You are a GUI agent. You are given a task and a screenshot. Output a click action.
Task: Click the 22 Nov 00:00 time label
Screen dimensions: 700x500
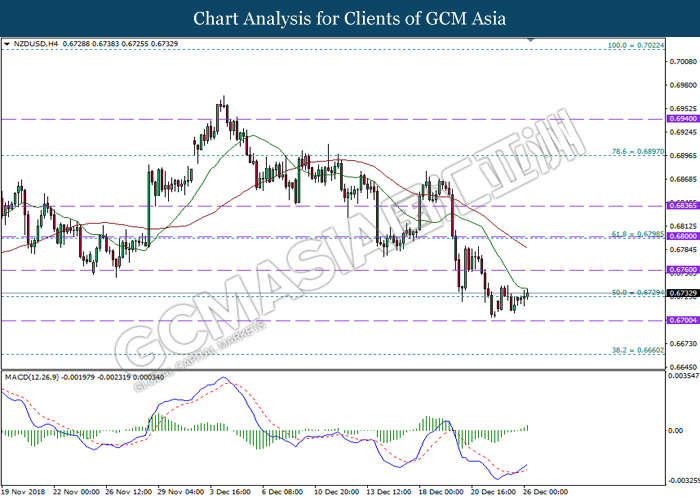[x=76, y=492]
